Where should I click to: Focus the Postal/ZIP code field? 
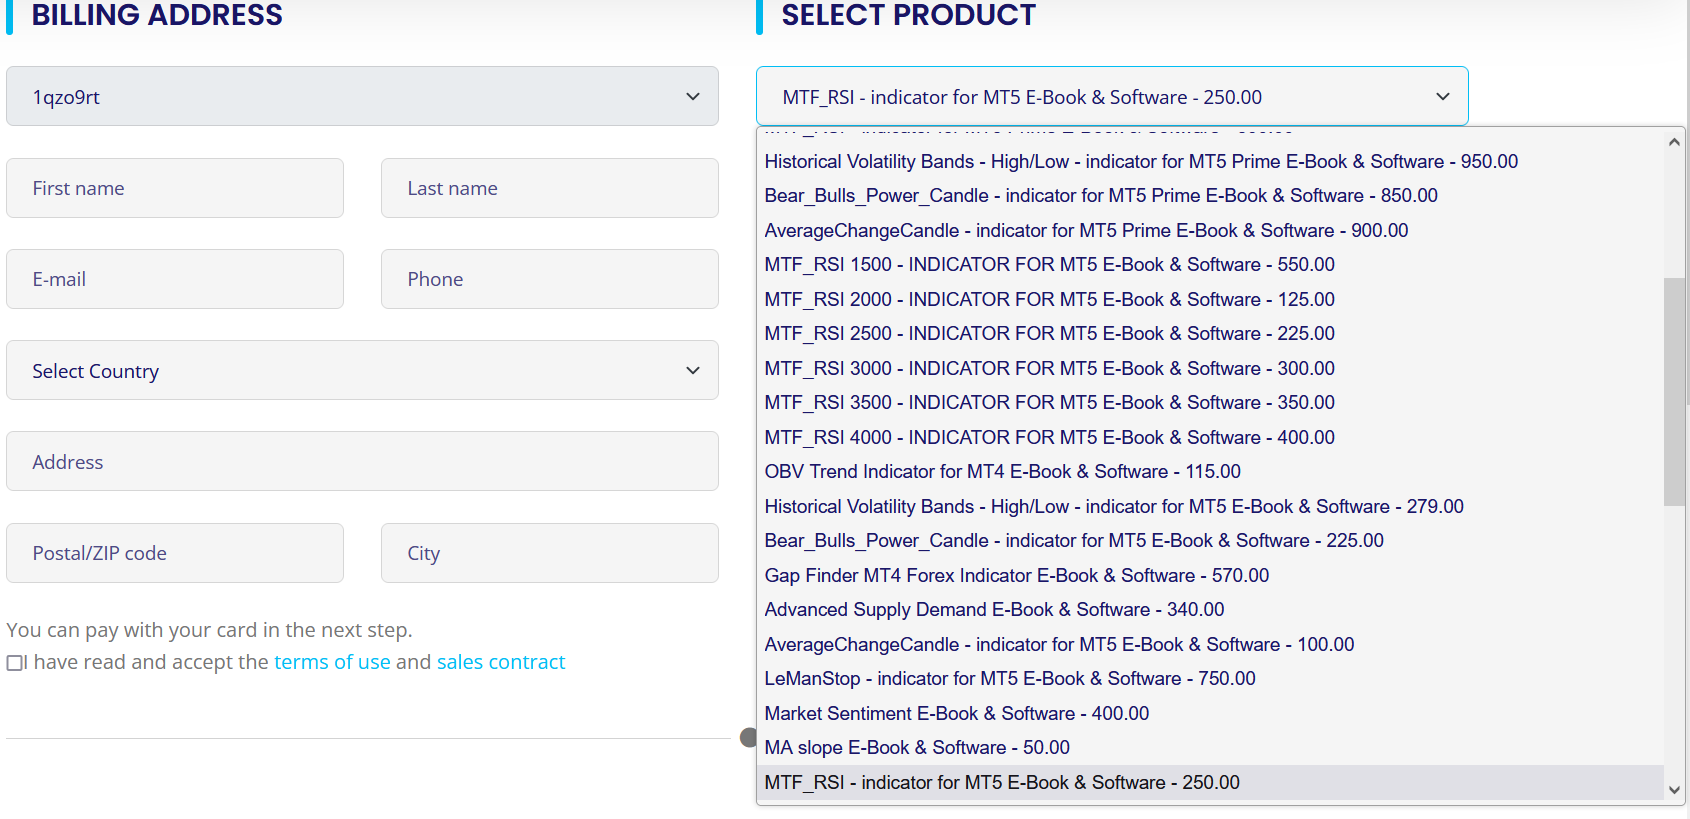click(175, 553)
